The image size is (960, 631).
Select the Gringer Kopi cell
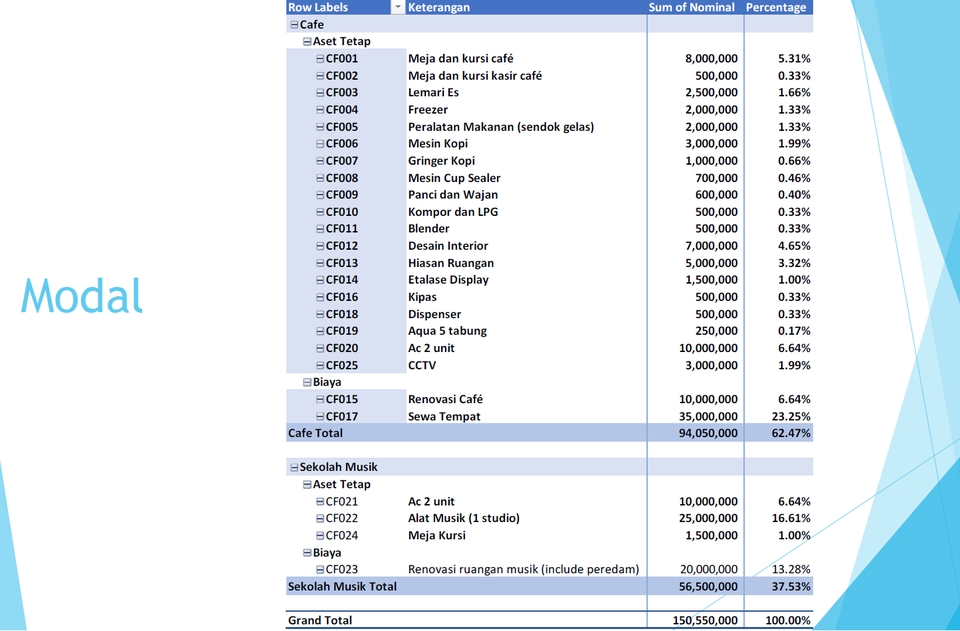pyautogui.click(x=441, y=161)
